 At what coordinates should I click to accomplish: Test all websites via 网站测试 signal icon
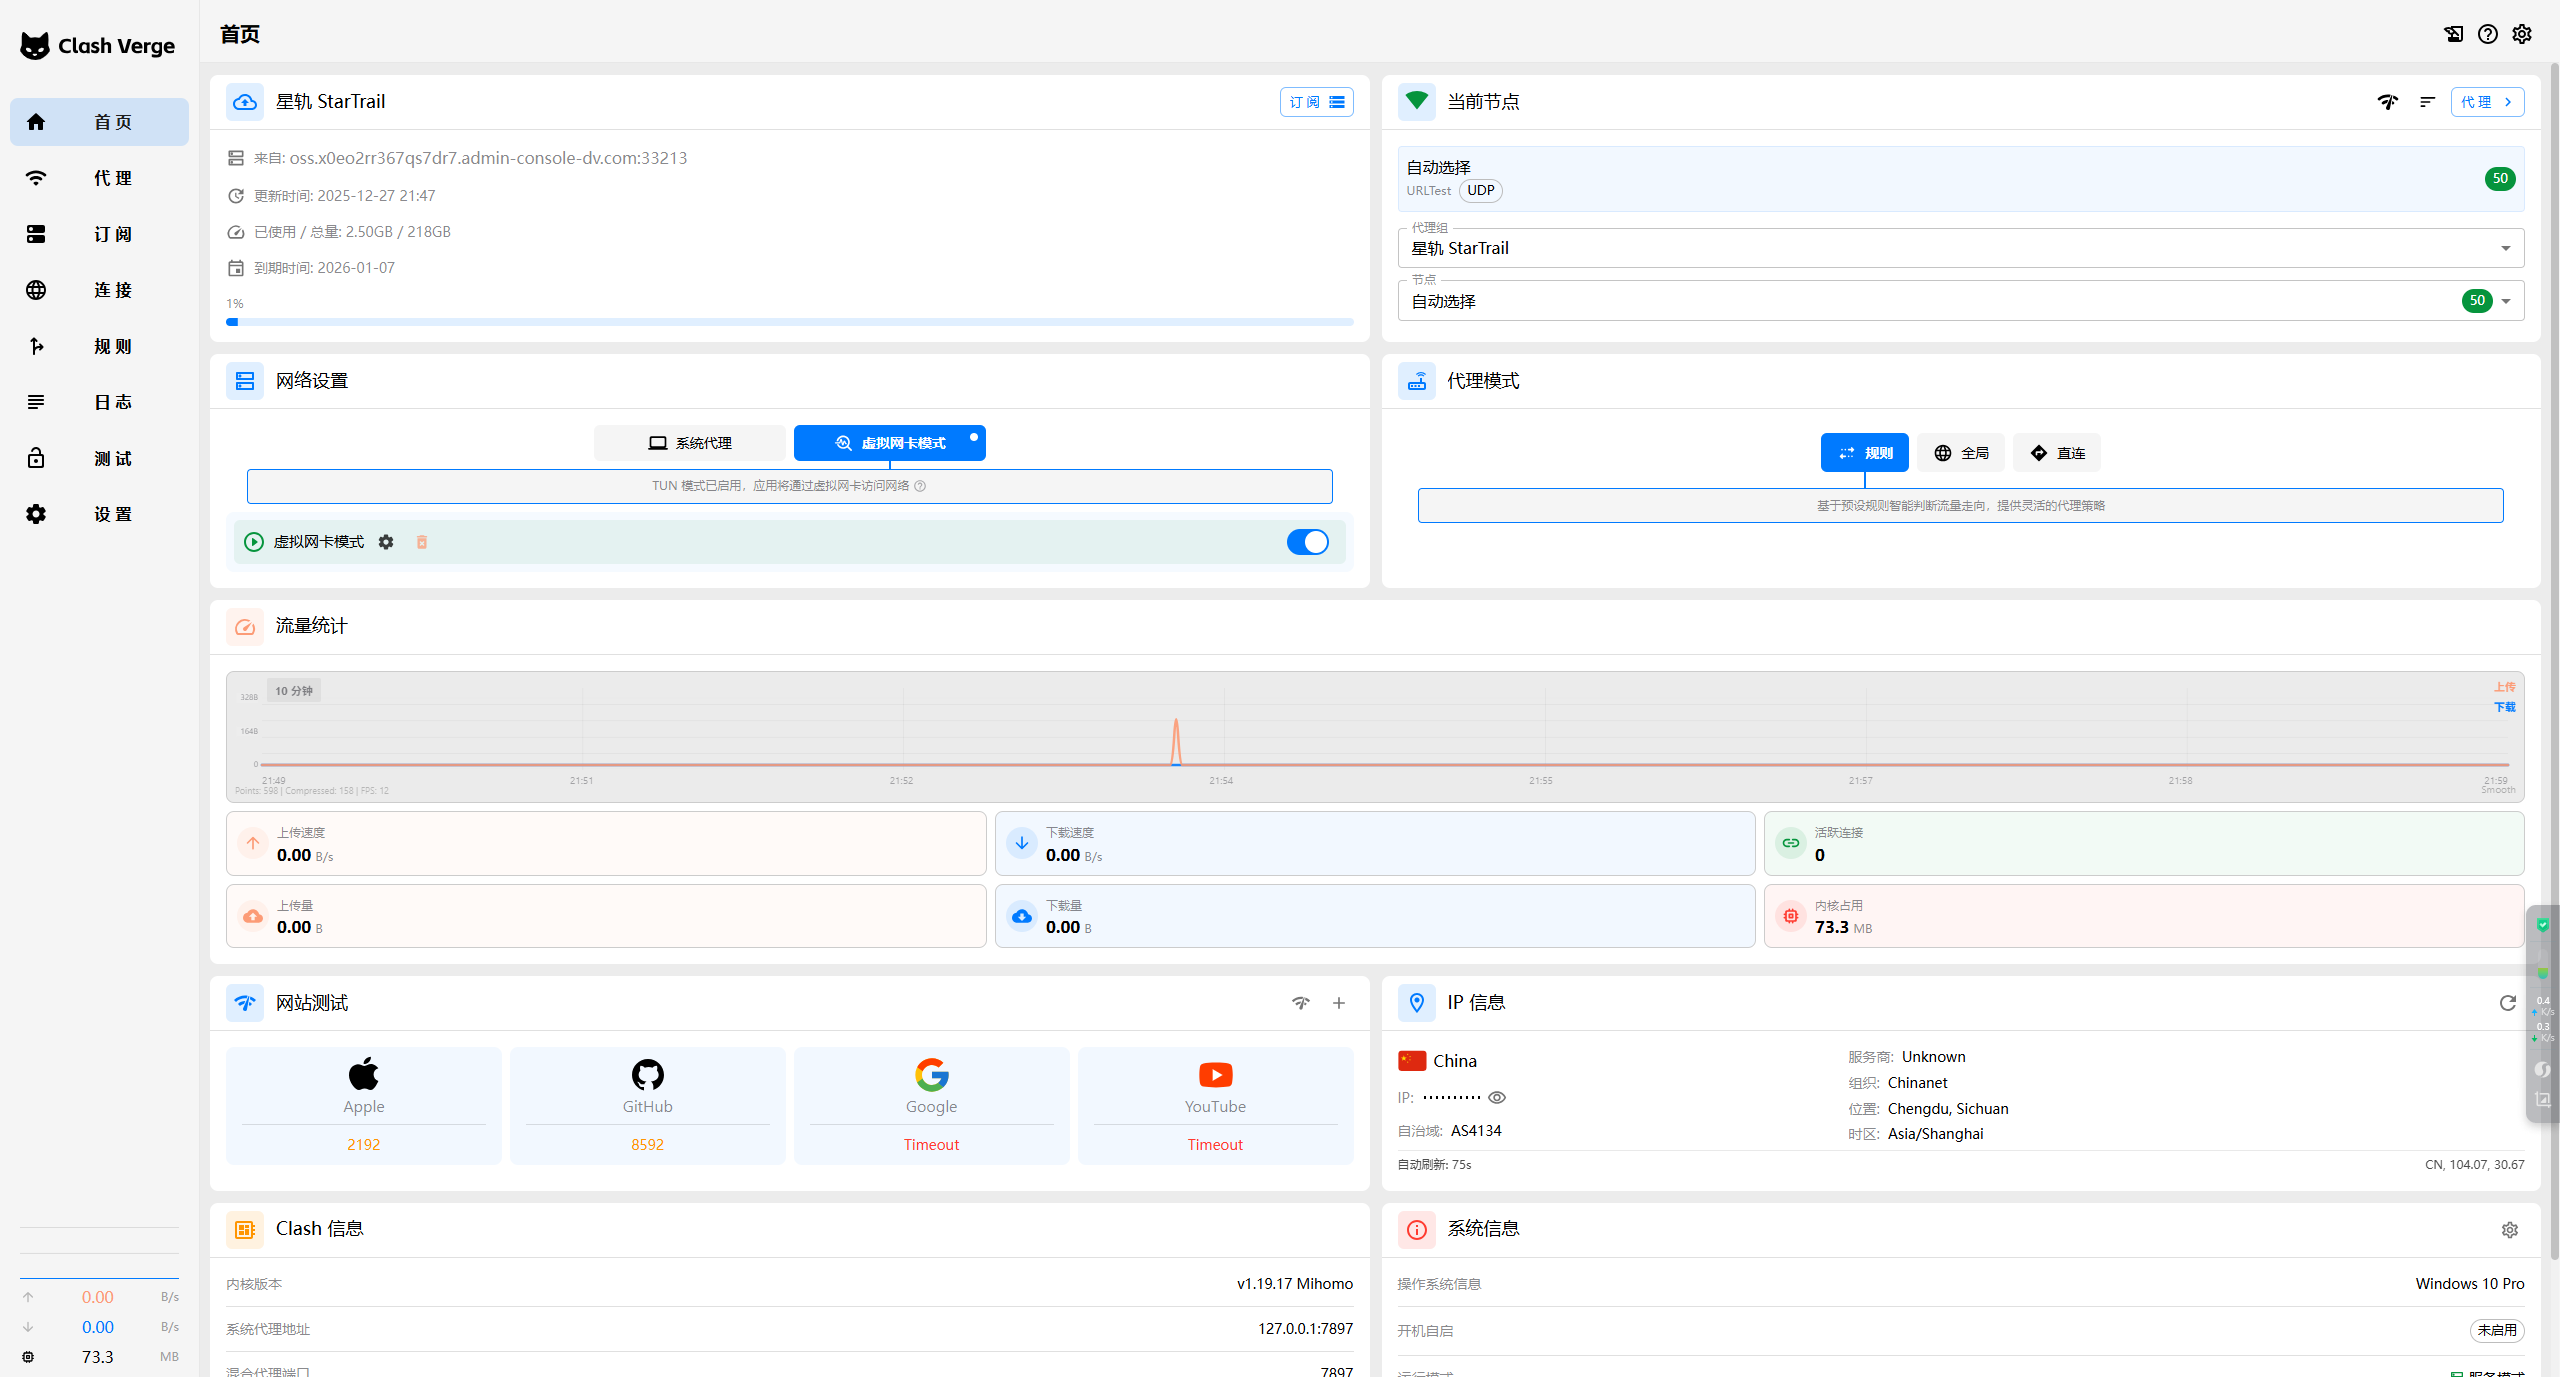1300,1003
